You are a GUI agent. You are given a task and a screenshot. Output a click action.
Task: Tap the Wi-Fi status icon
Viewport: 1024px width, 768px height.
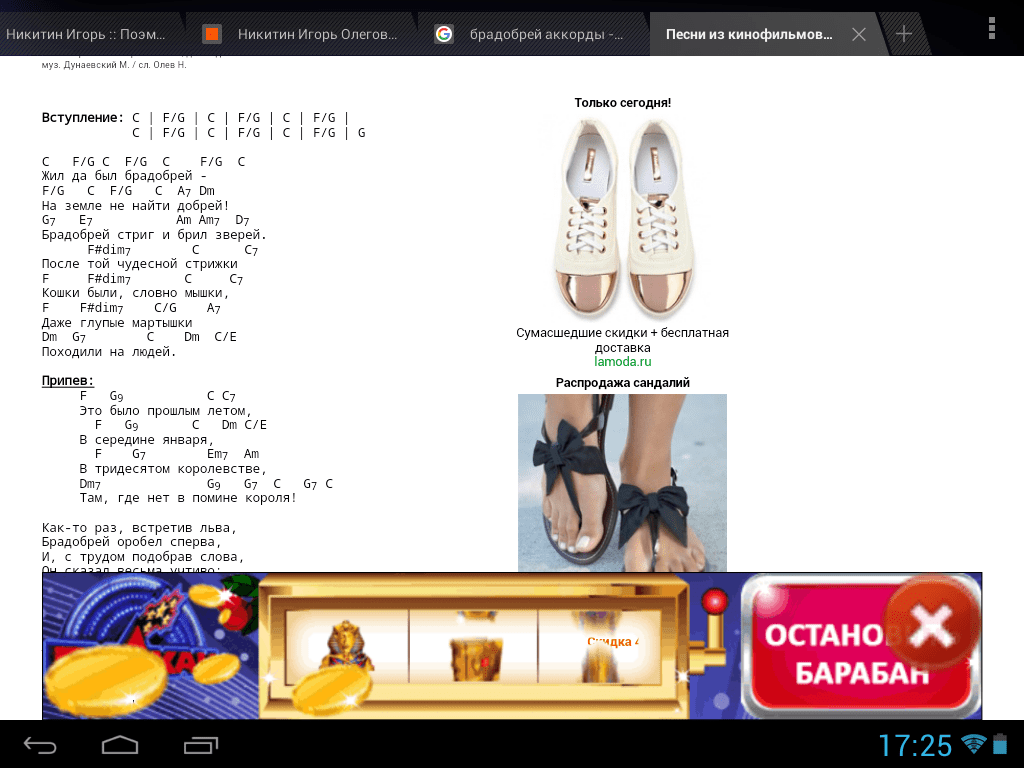point(973,744)
